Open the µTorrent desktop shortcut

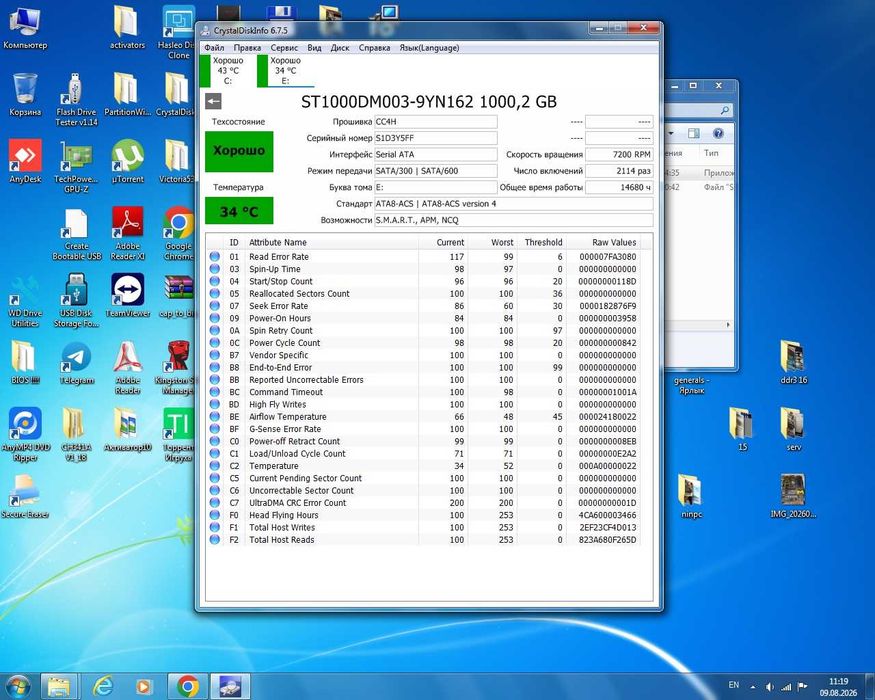point(127,162)
